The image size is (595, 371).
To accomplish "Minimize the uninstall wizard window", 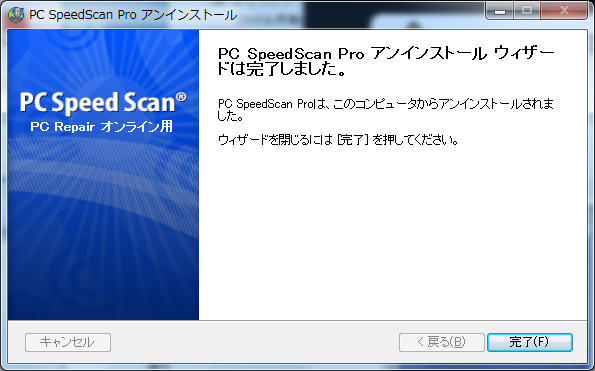I will pyautogui.click(x=500, y=10).
